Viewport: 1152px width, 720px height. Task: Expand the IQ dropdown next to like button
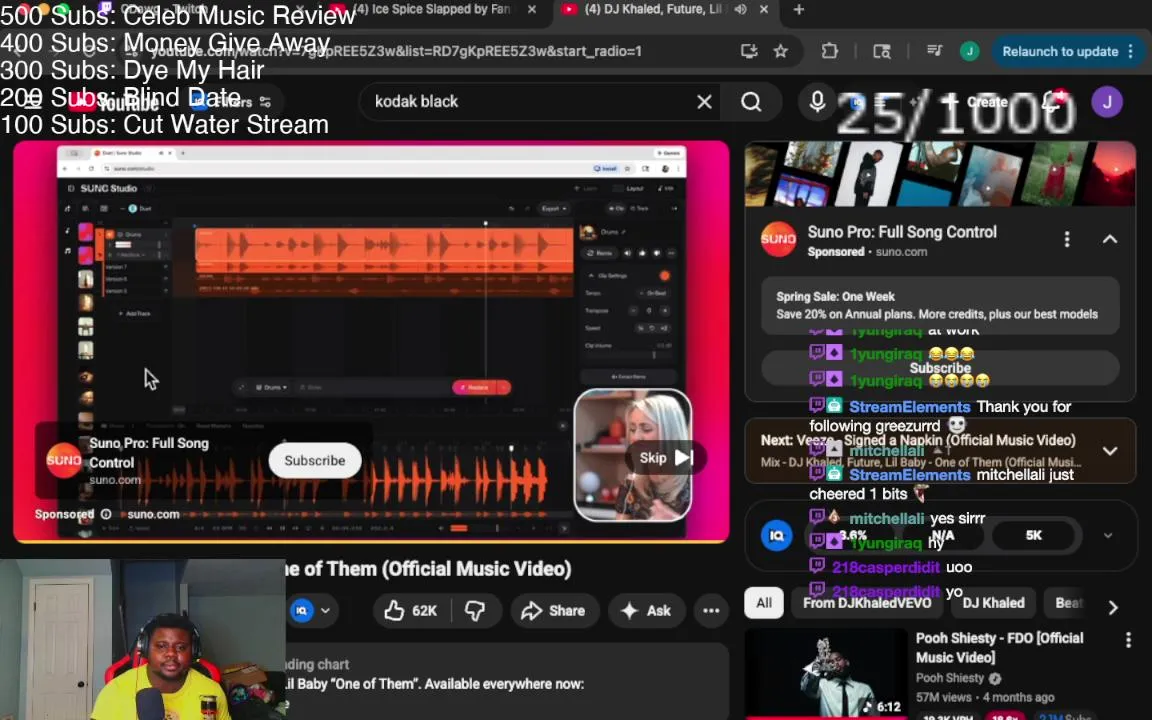point(325,611)
